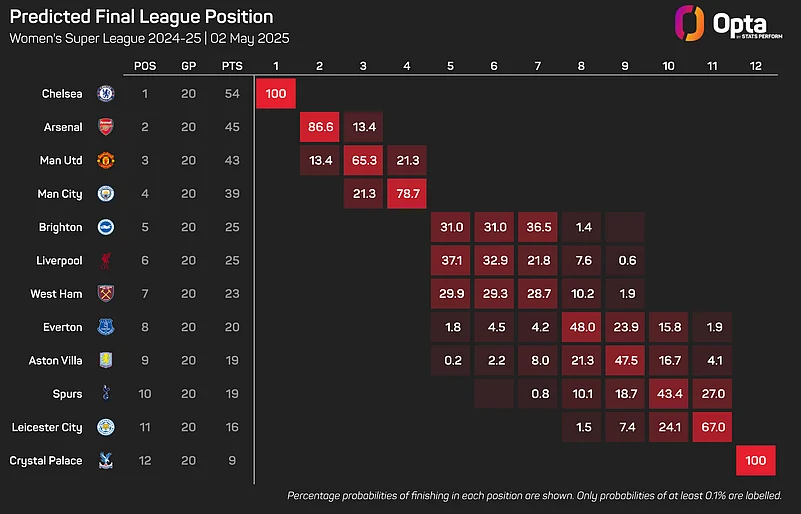Select the Crystal Palace club crest
Screen dimensions: 801x514
(x=106, y=460)
